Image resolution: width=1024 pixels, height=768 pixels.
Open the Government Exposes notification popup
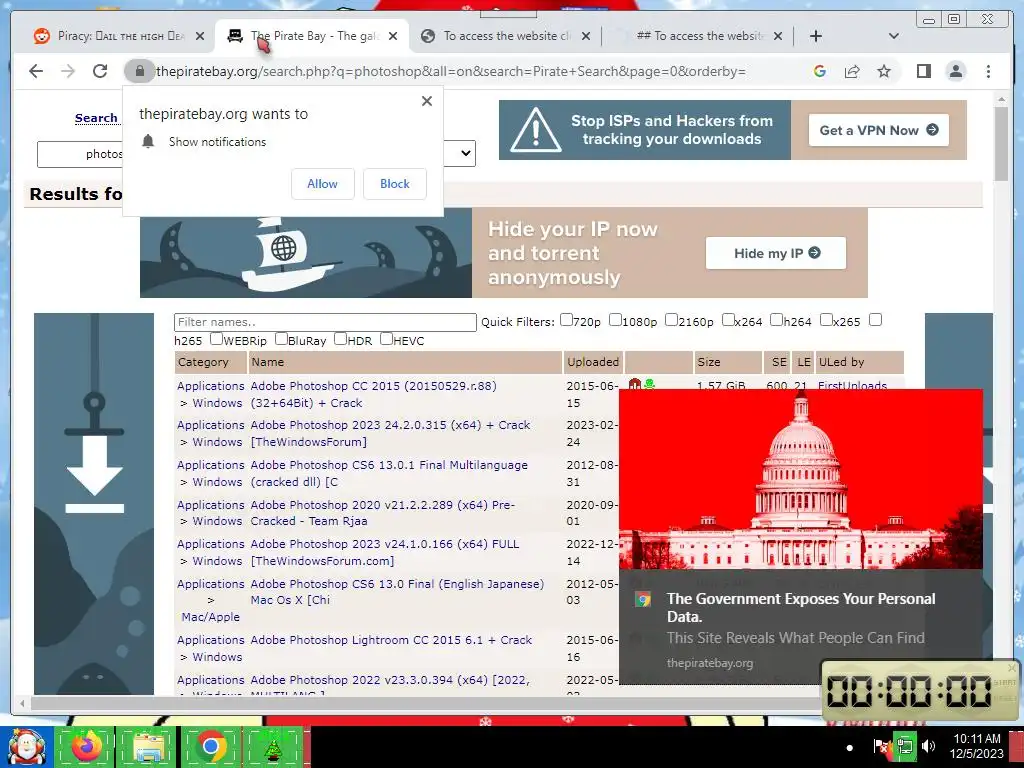(x=801, y=537)
